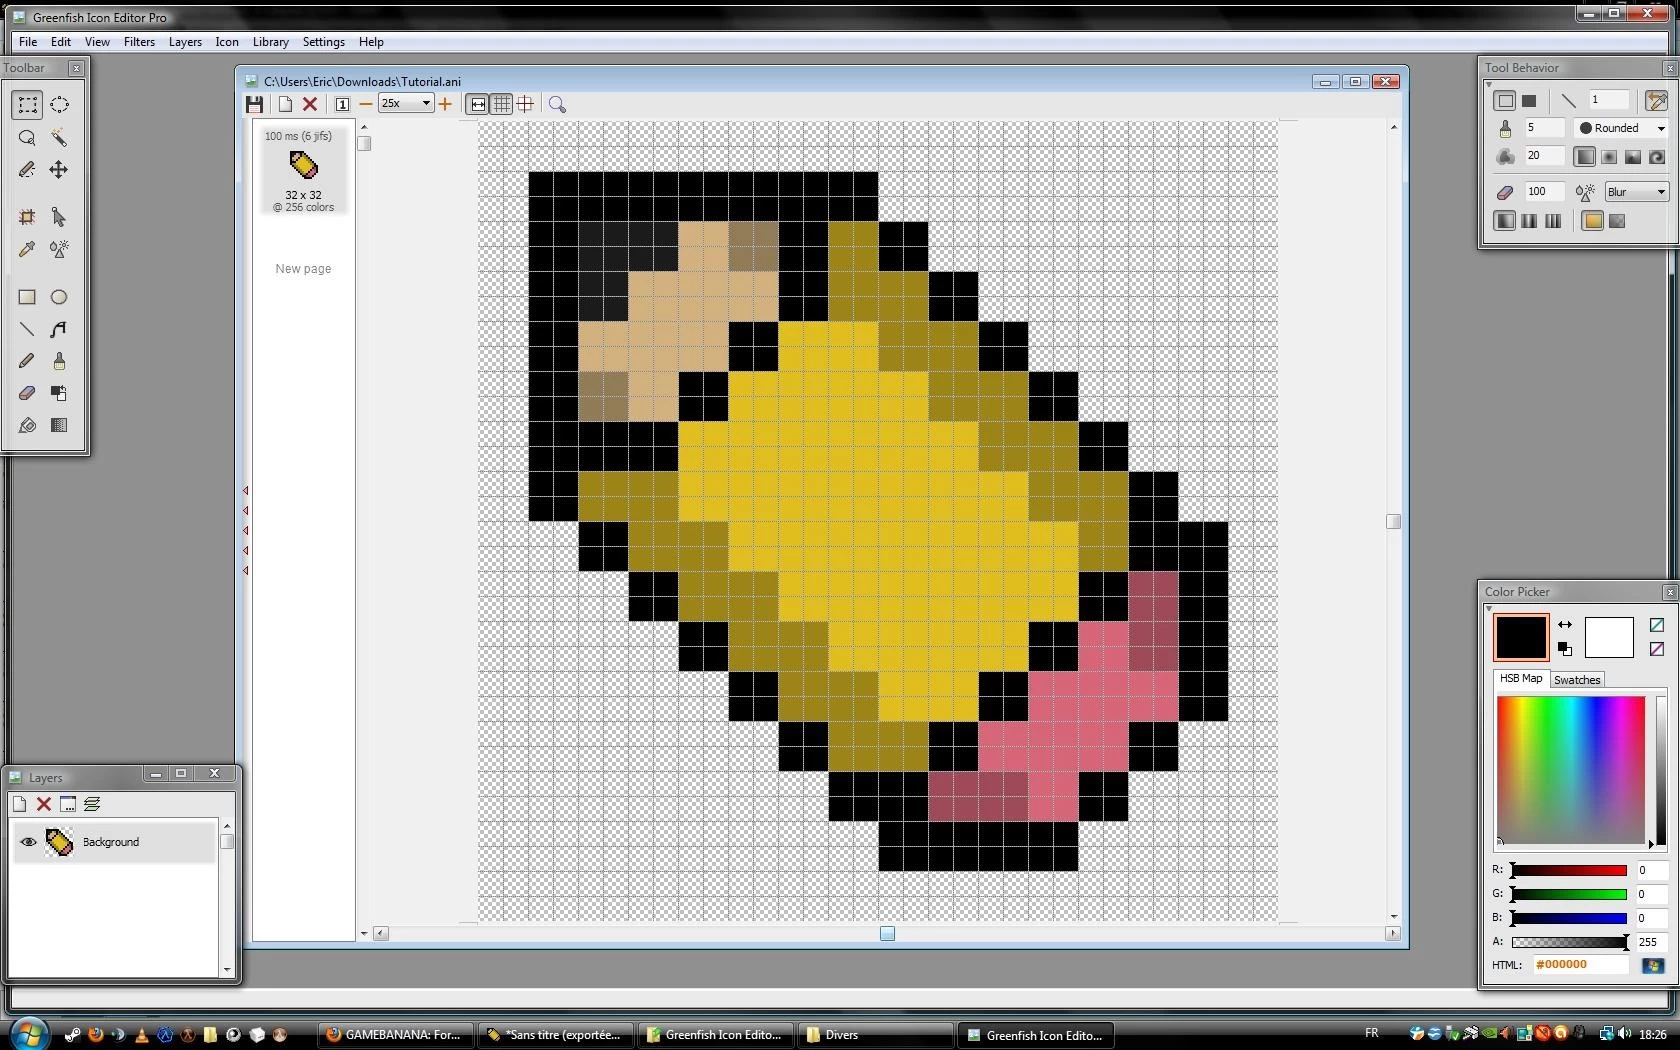Open the Icon menu
The image size is (1680, 1050).
click(x=227, y=42)
